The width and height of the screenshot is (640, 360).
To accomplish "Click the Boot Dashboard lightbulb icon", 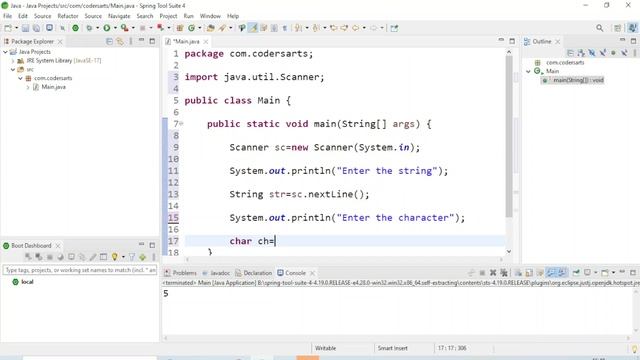I will pyautogui.click(x=115, y=257).
